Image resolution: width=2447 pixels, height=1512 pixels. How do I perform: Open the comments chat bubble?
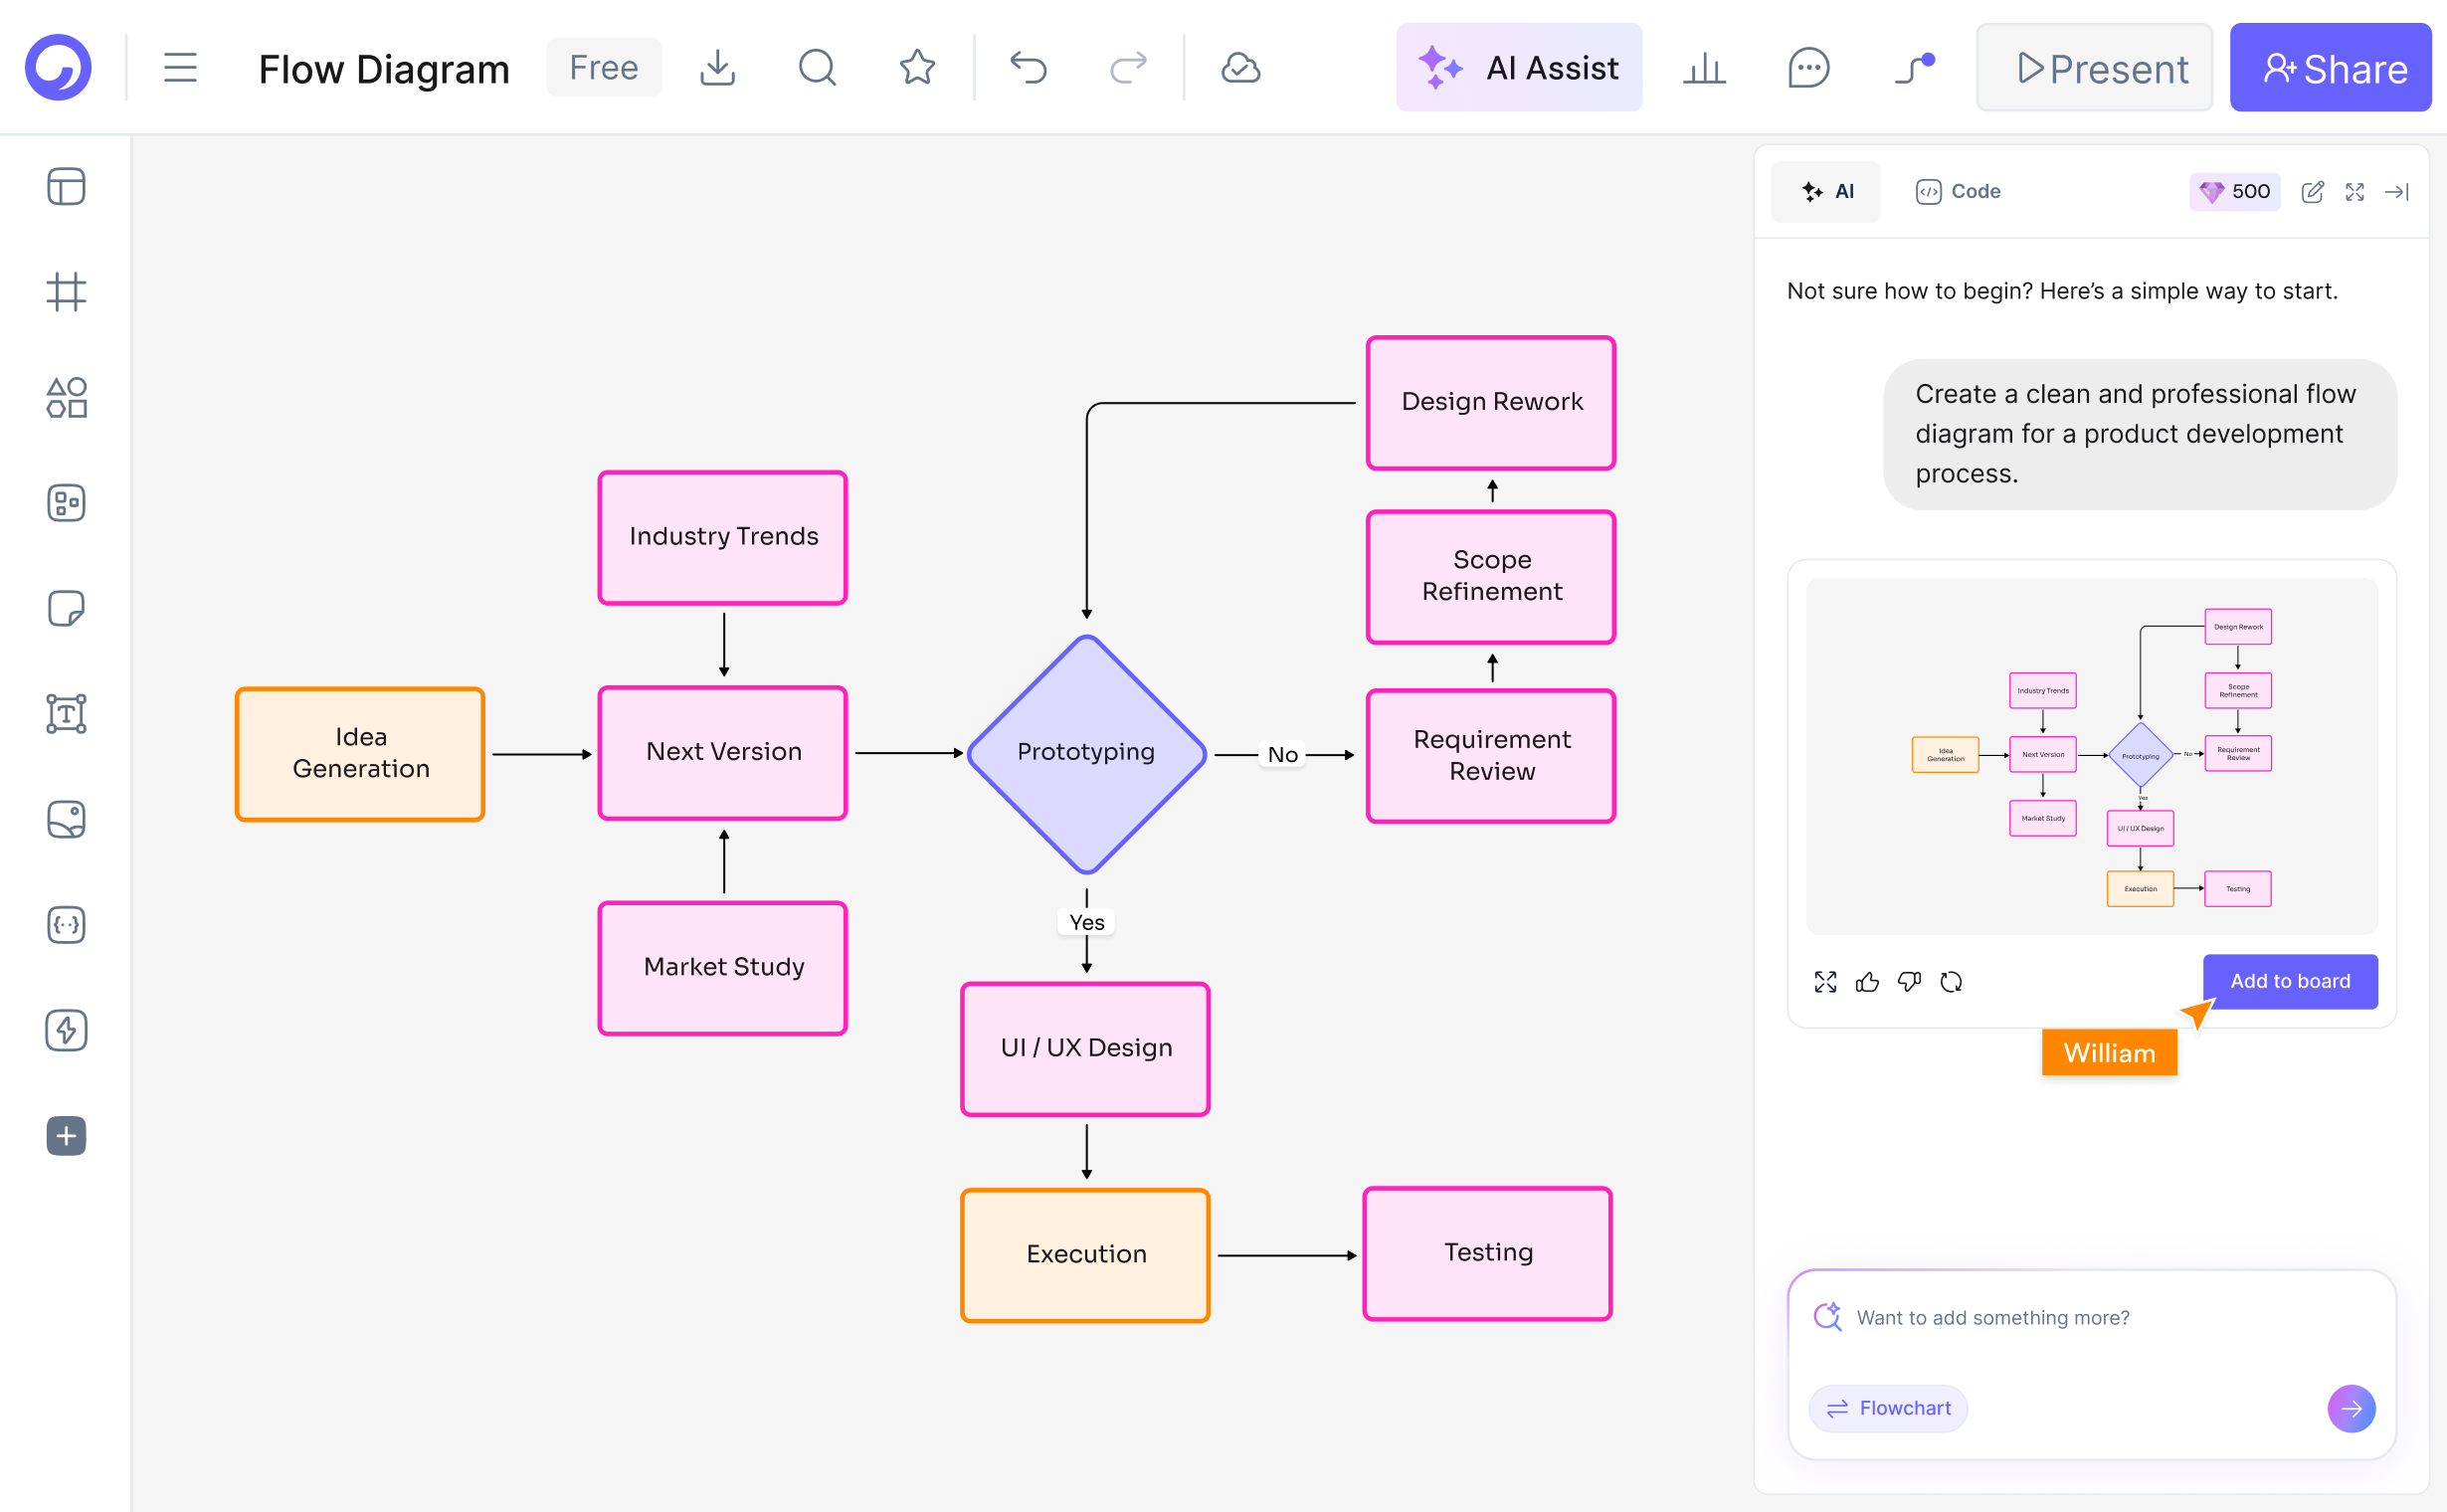pyautogui.click(x=1808, y=68)
